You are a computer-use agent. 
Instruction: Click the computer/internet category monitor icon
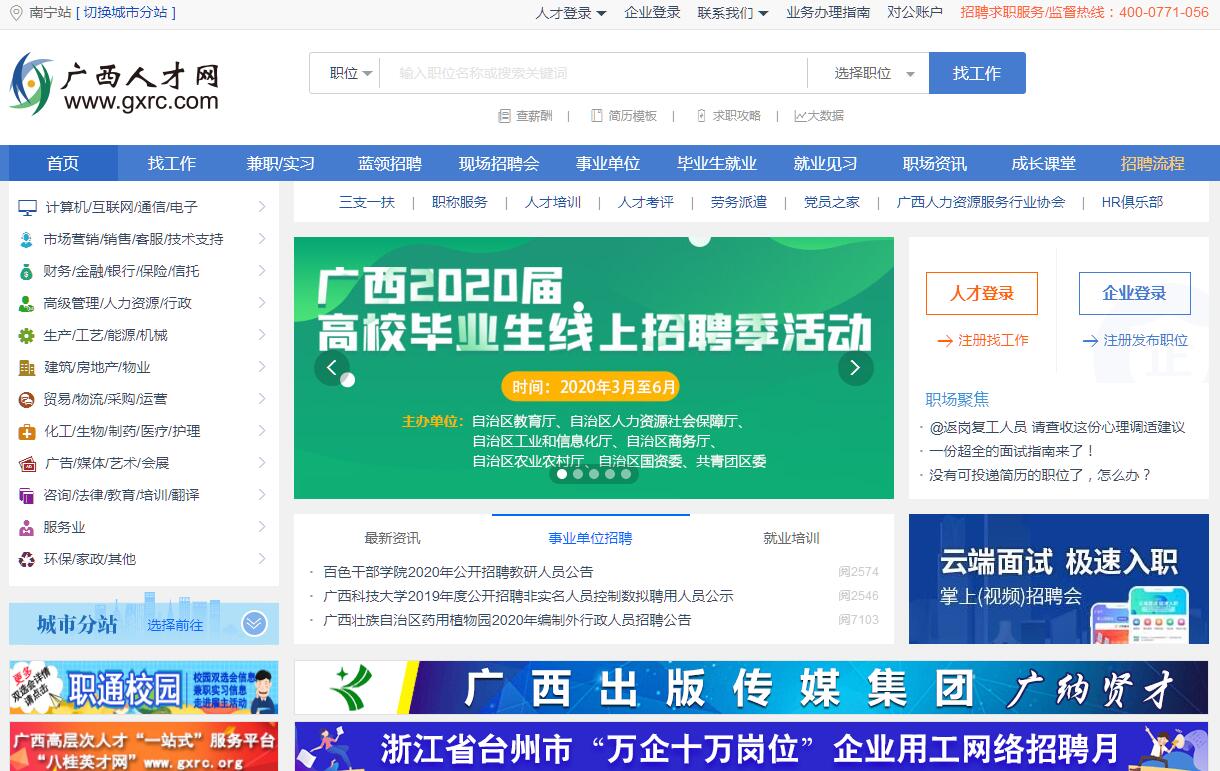[27, 208]
